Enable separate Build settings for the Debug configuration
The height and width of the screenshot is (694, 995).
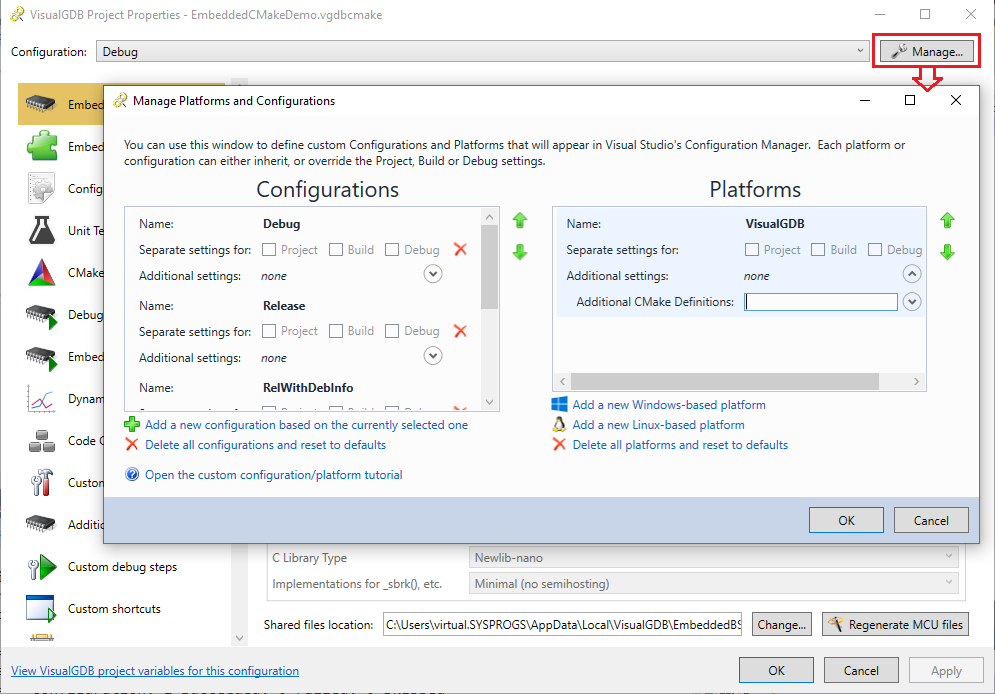(336, 249)
